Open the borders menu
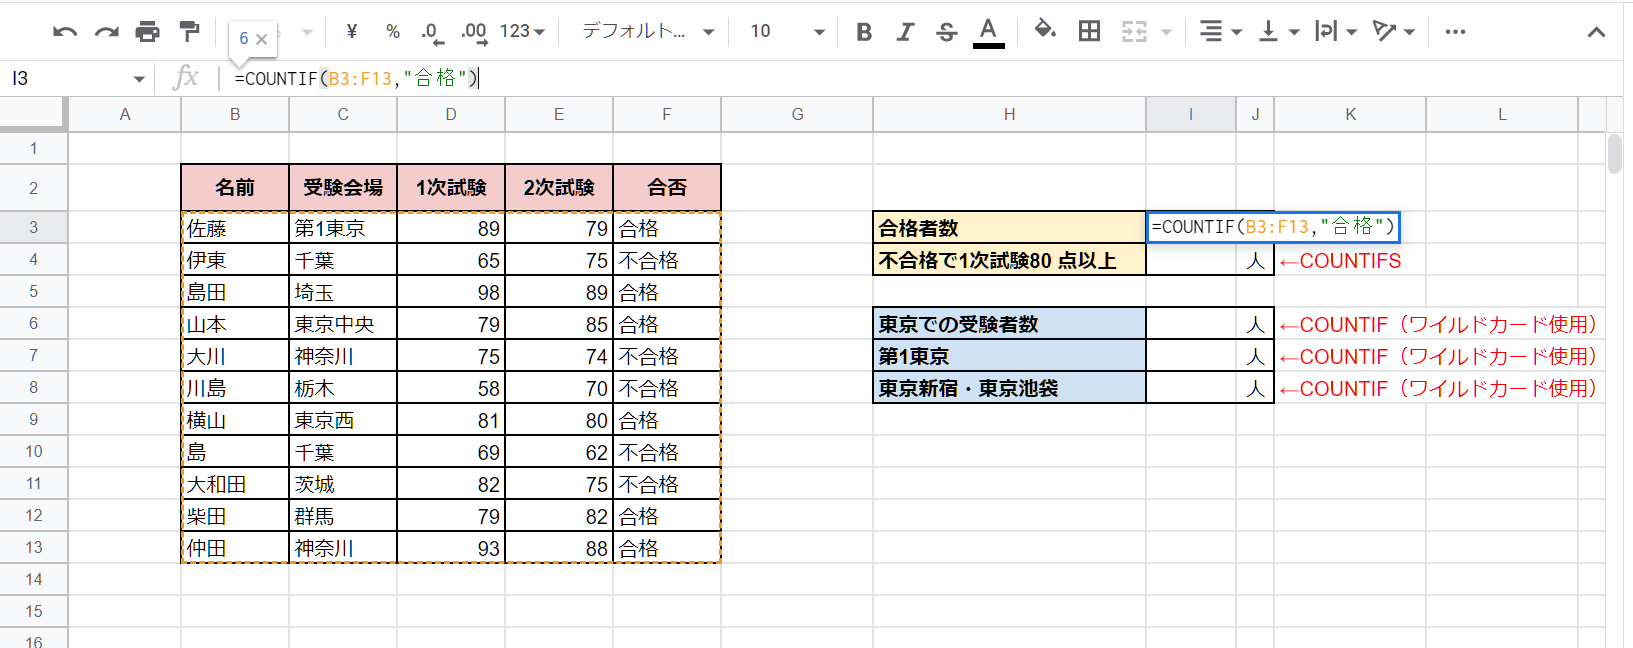This screenshot has height=648, width=1633. click(x=1089, y=31)
